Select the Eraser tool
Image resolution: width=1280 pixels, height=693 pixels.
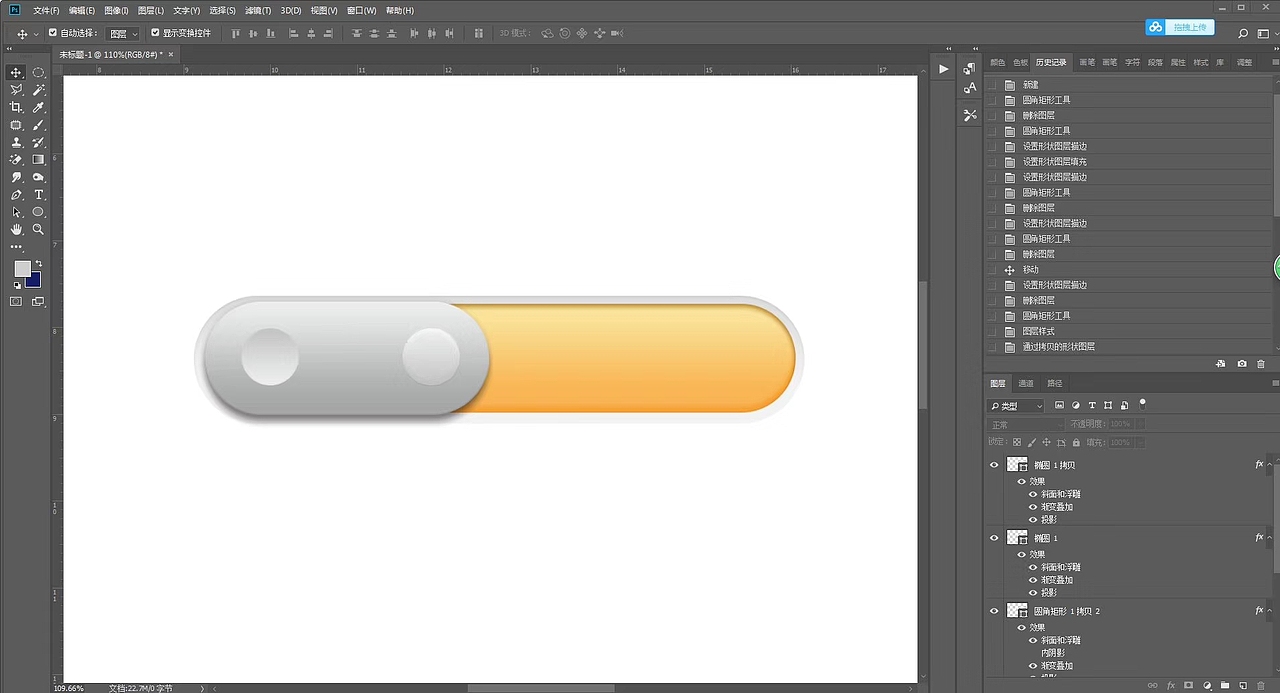[x=16, y=160]
